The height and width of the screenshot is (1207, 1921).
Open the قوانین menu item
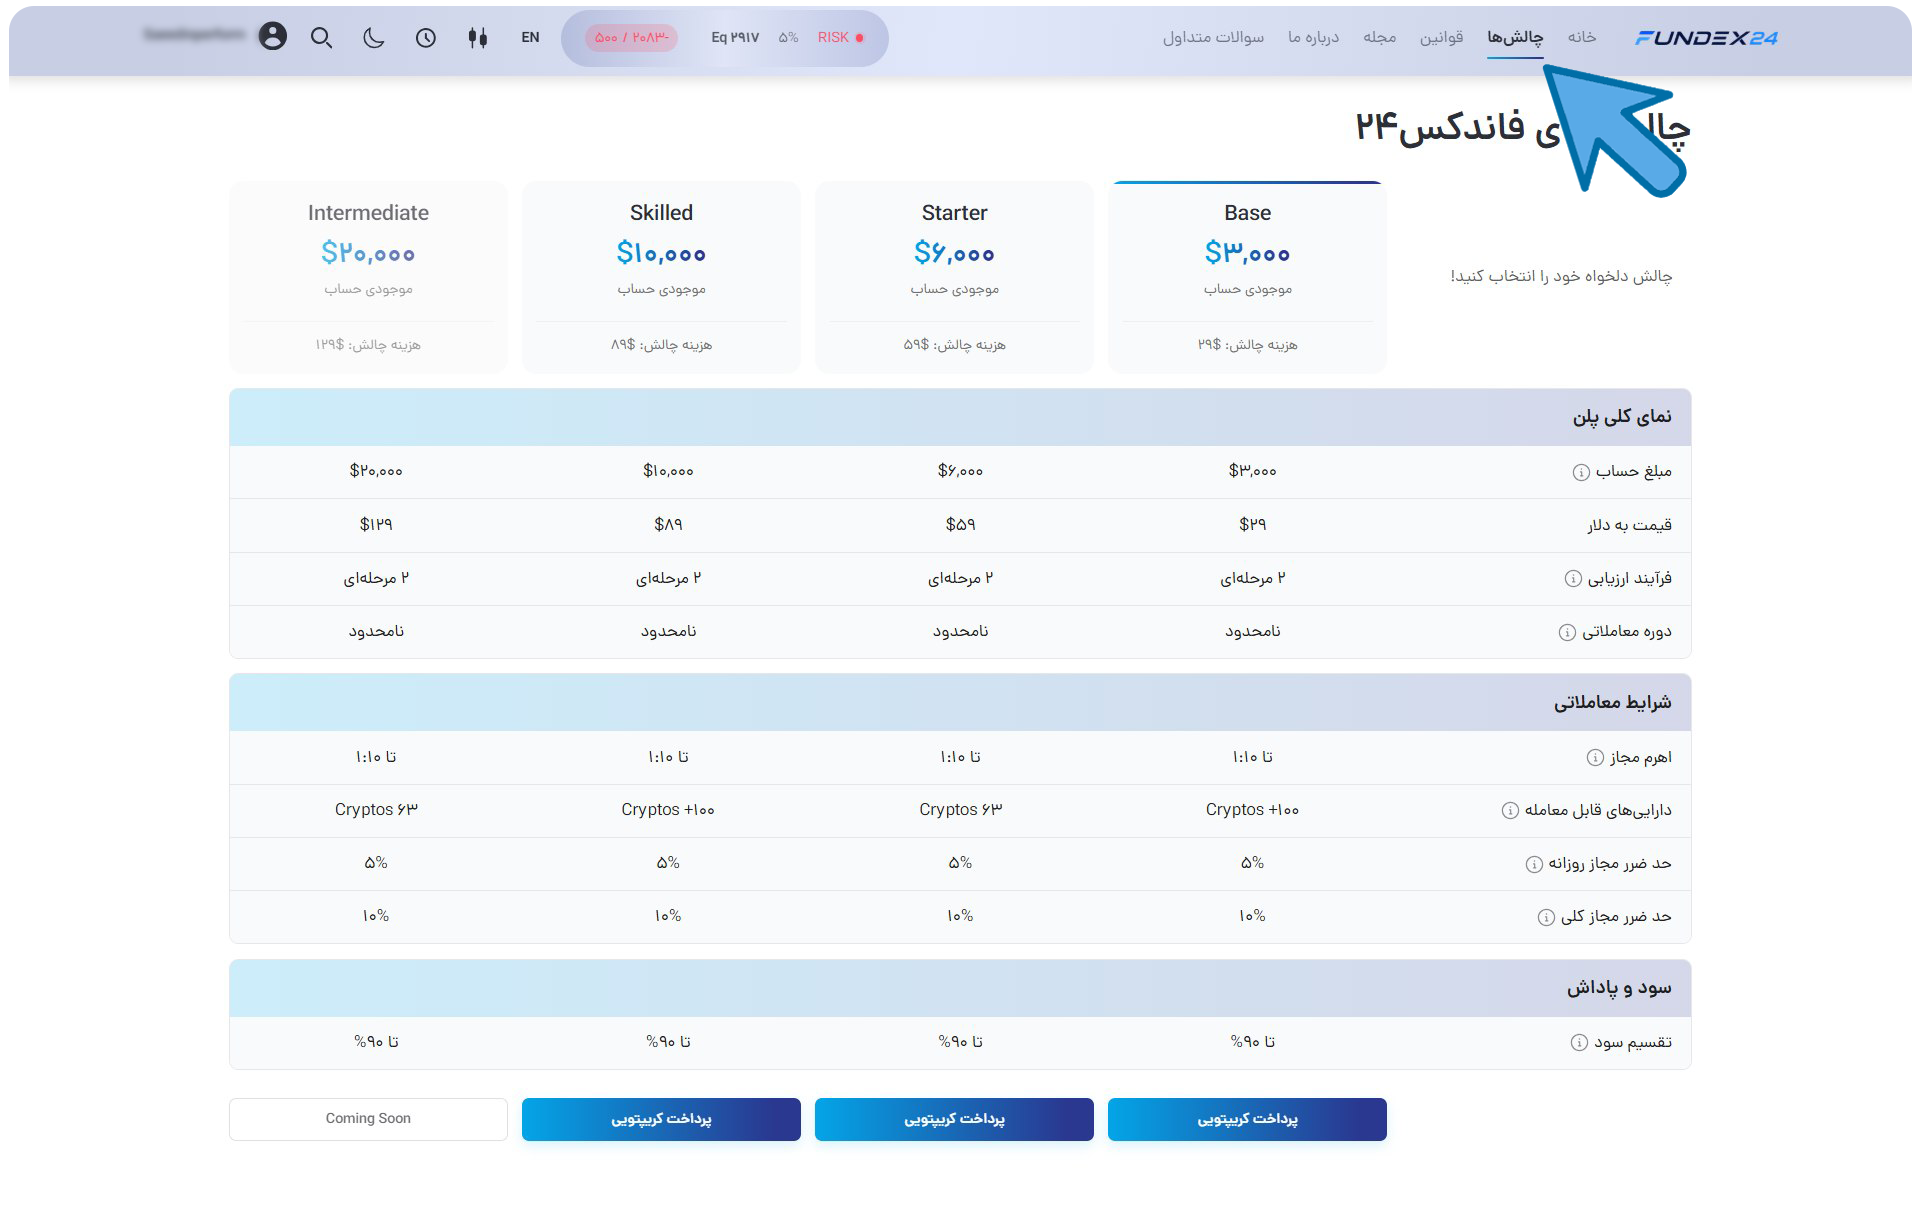coord(1442,37)
